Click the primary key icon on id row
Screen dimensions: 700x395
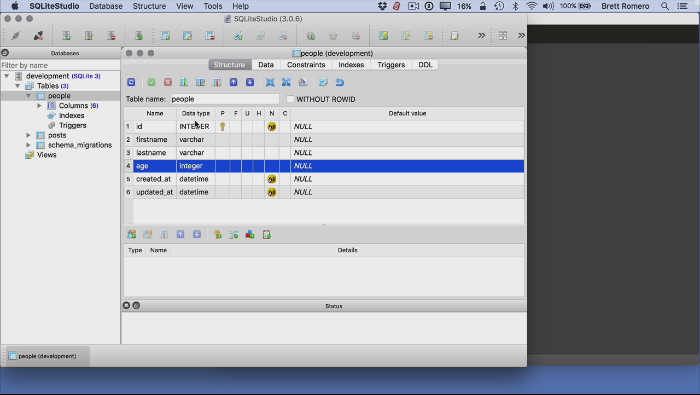[x=222, y=127]
